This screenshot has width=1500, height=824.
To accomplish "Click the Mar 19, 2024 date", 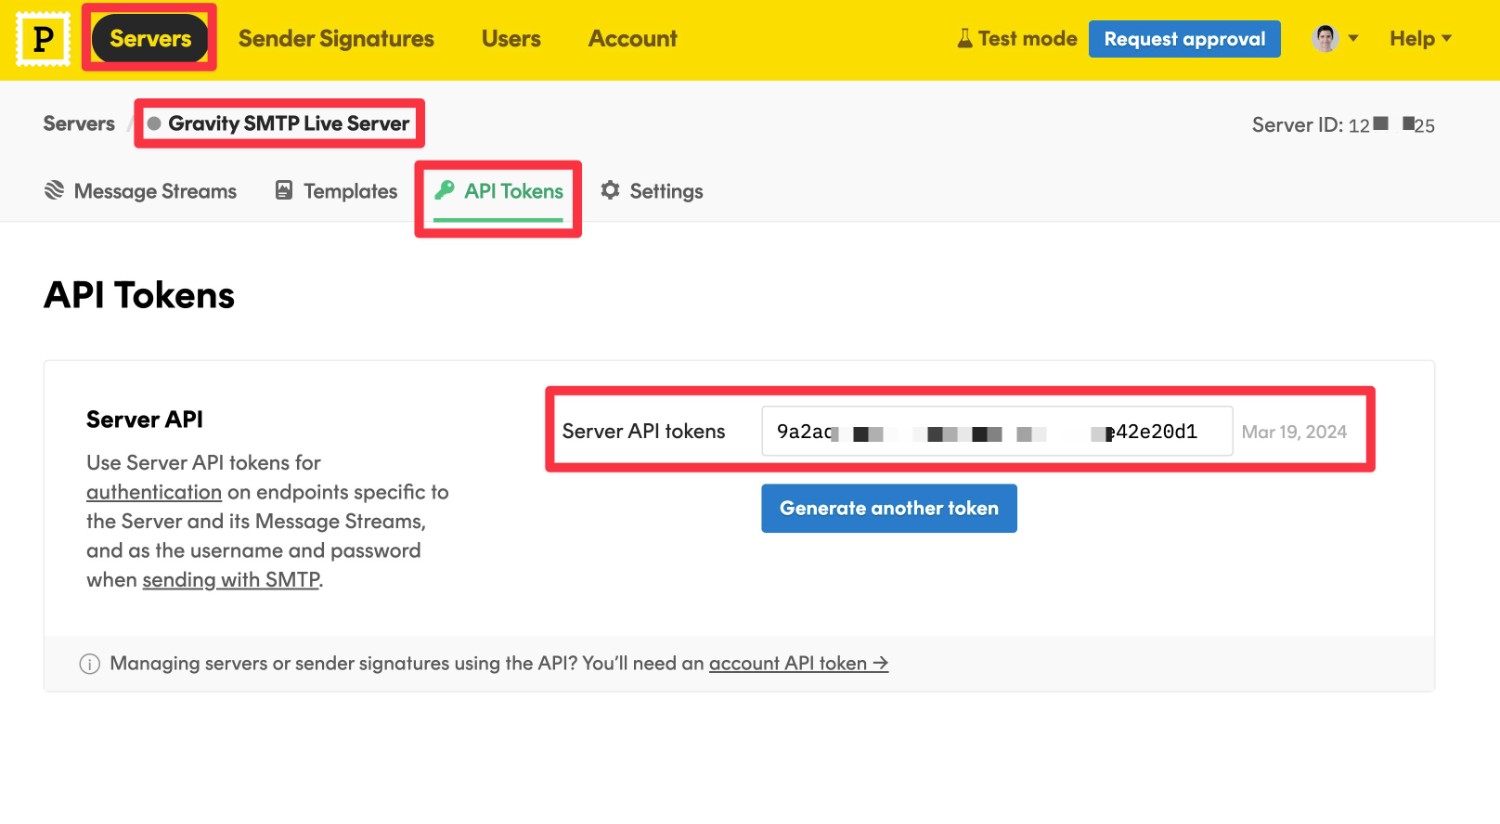I will coord(1294,432).
